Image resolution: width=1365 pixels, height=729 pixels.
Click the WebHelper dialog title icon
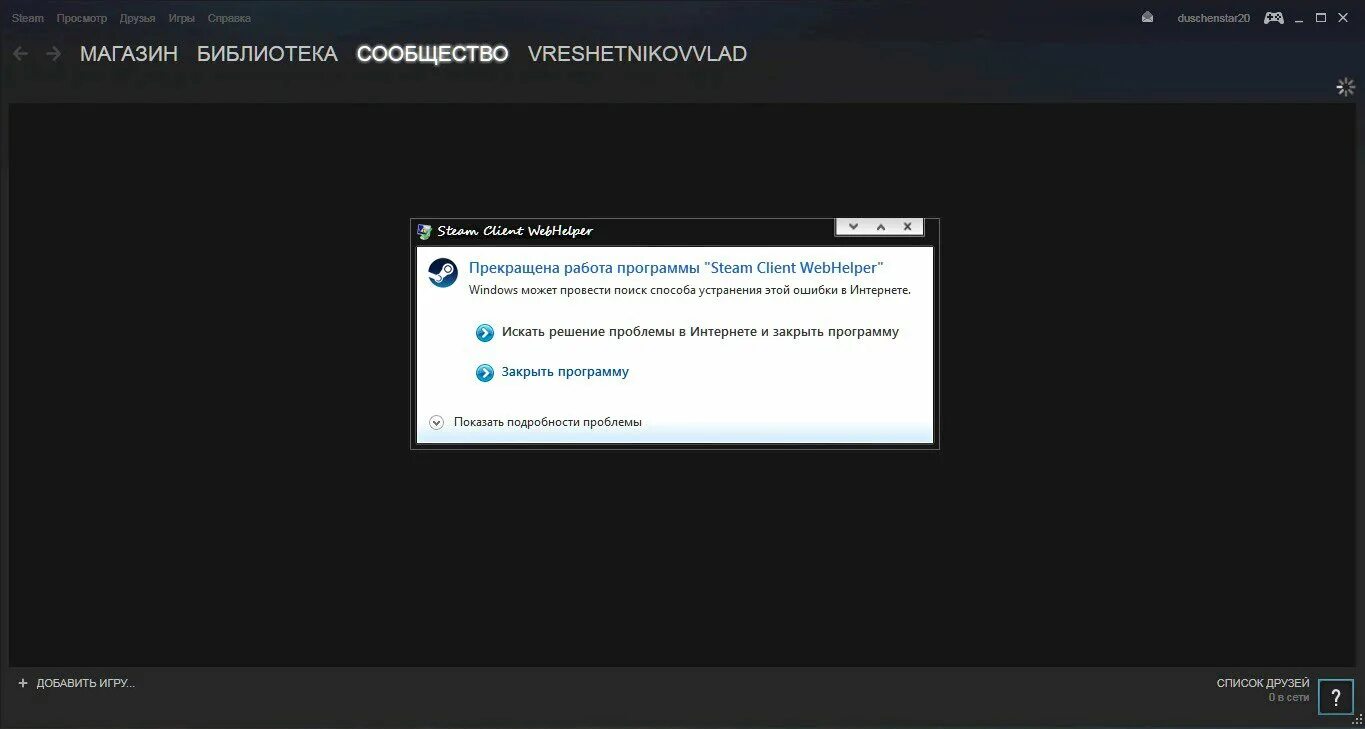(425, 231)
